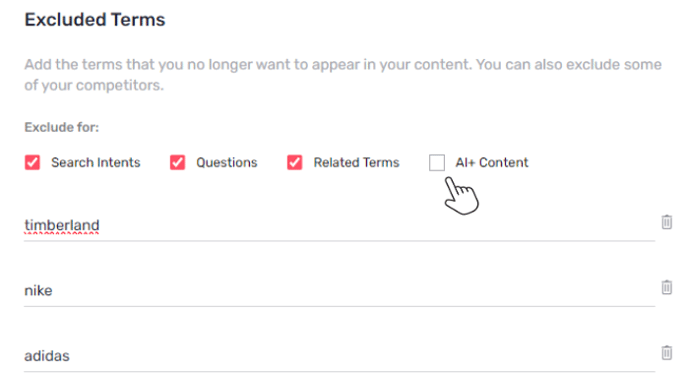
Task: Uncheck the Search Intents checkbox
Action: 32,162
